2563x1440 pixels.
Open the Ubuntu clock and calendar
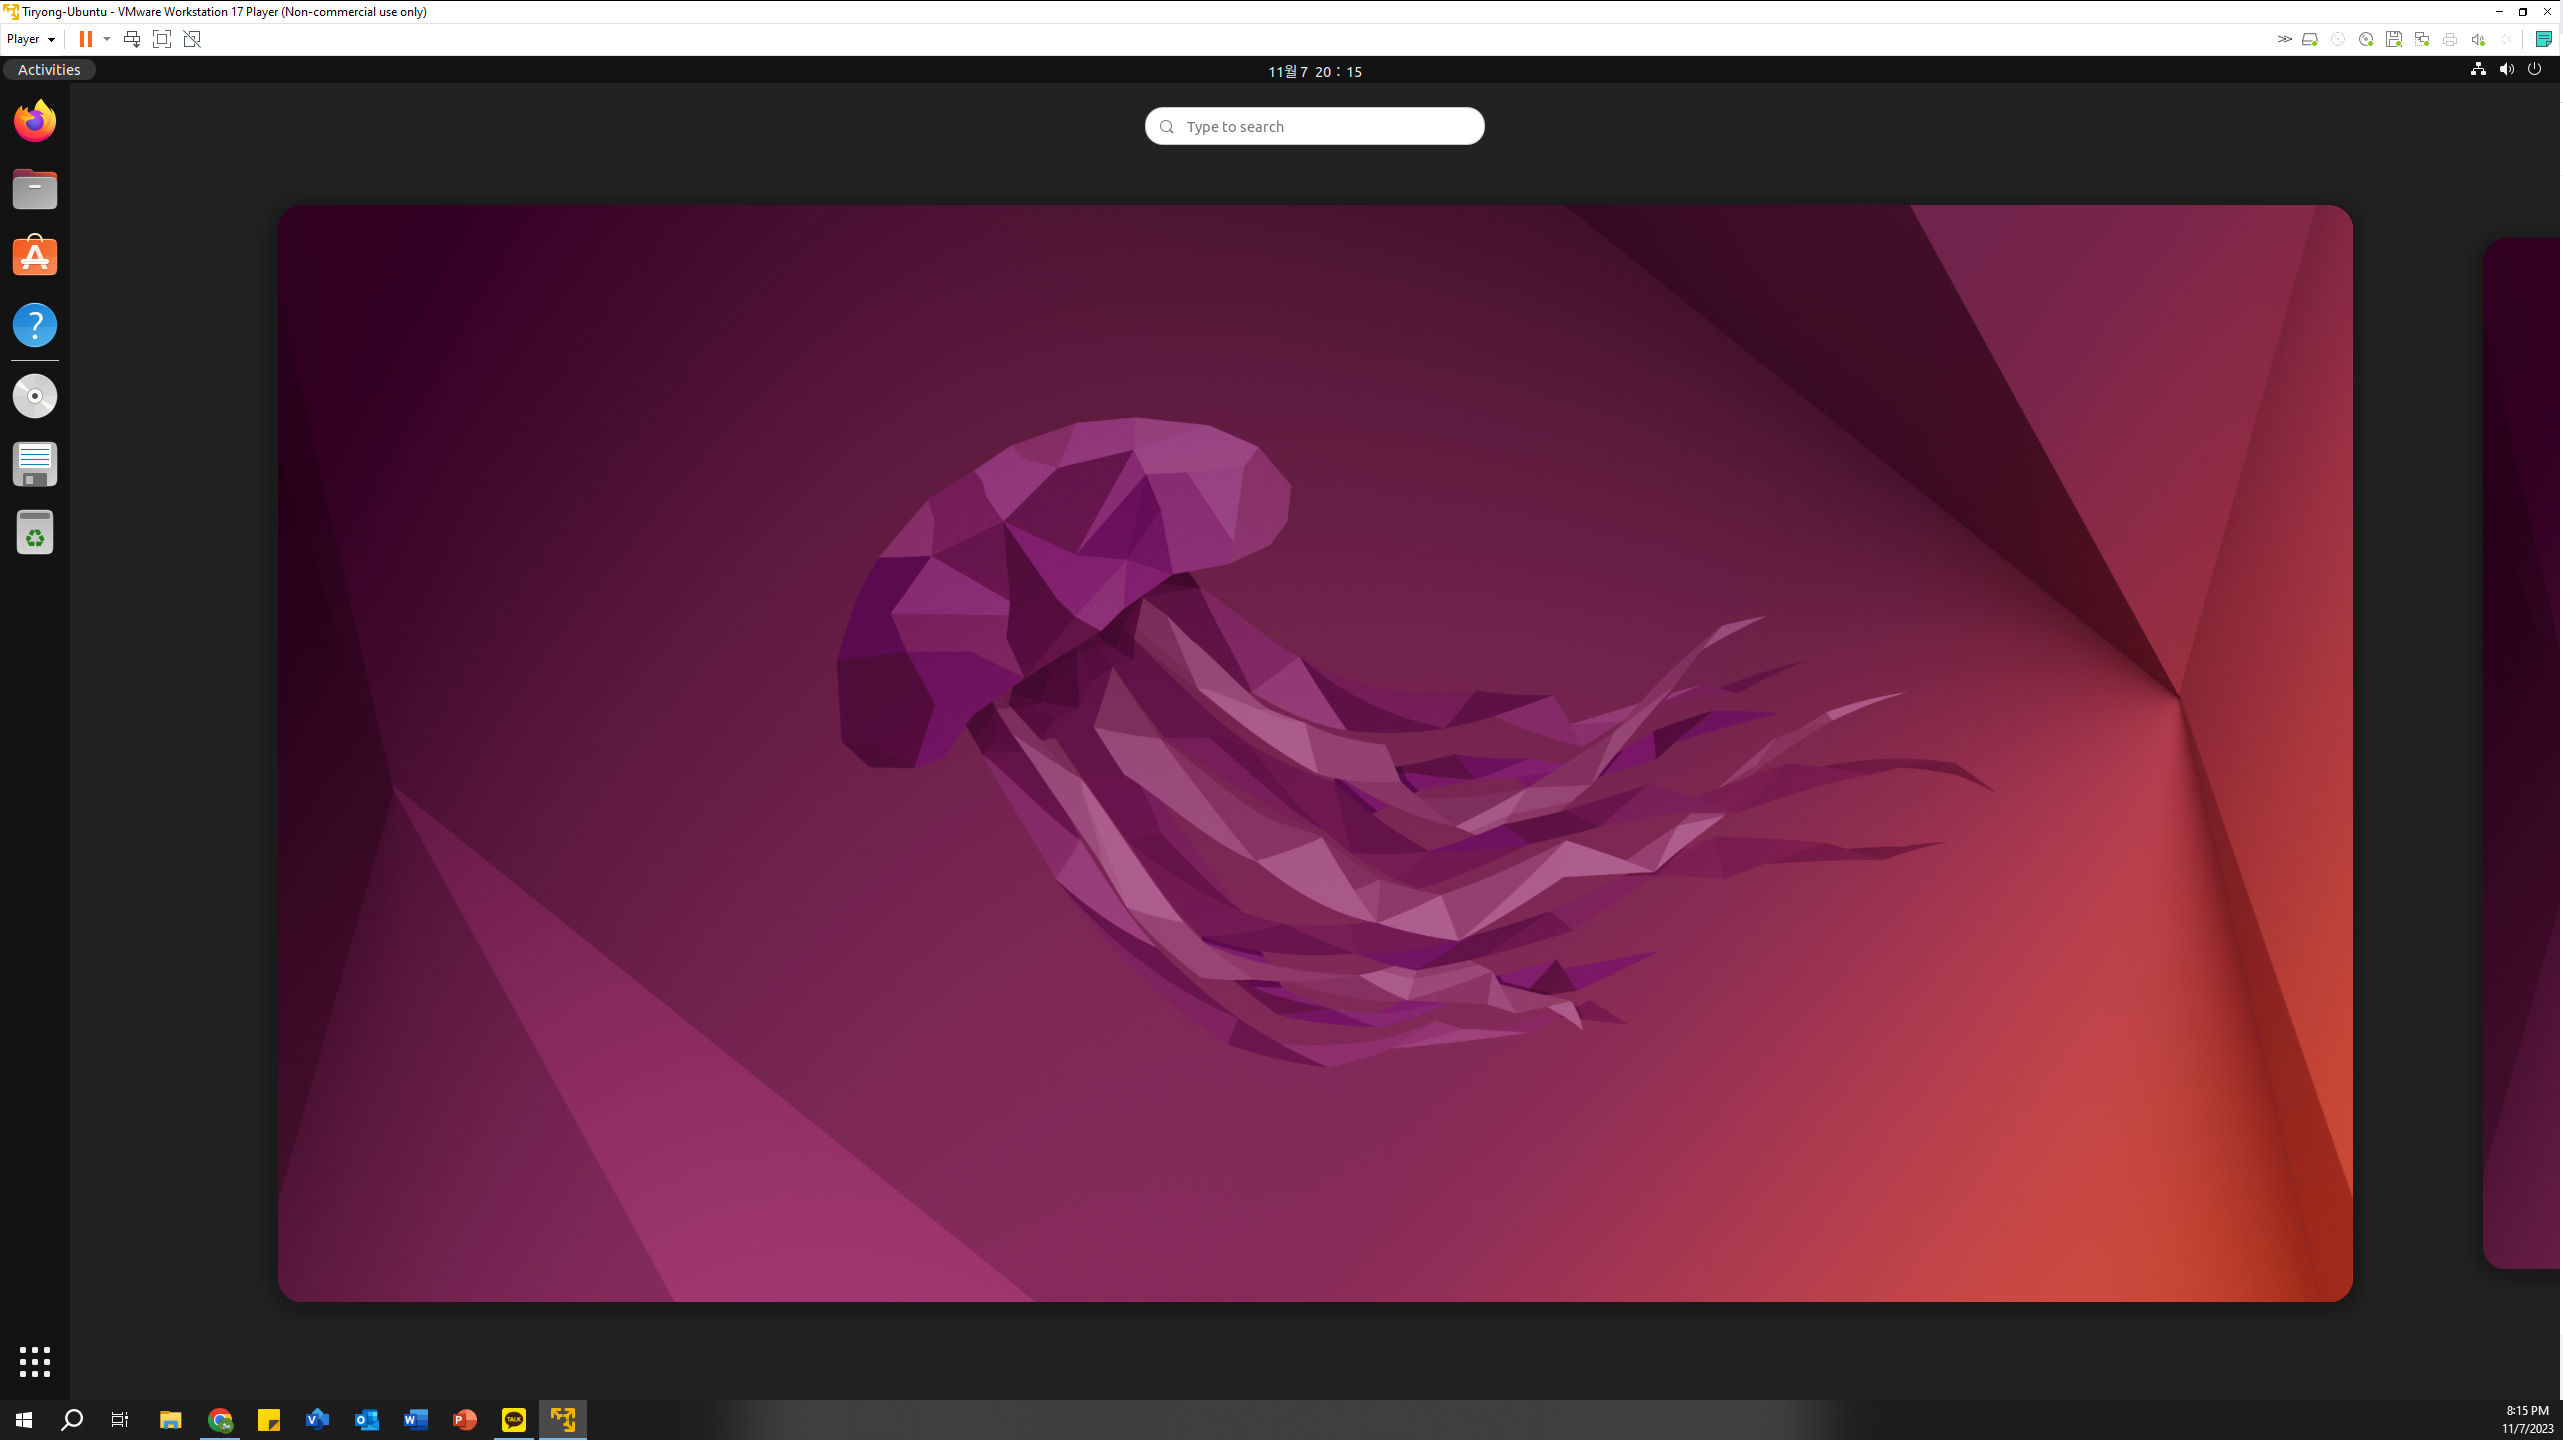1315,71
